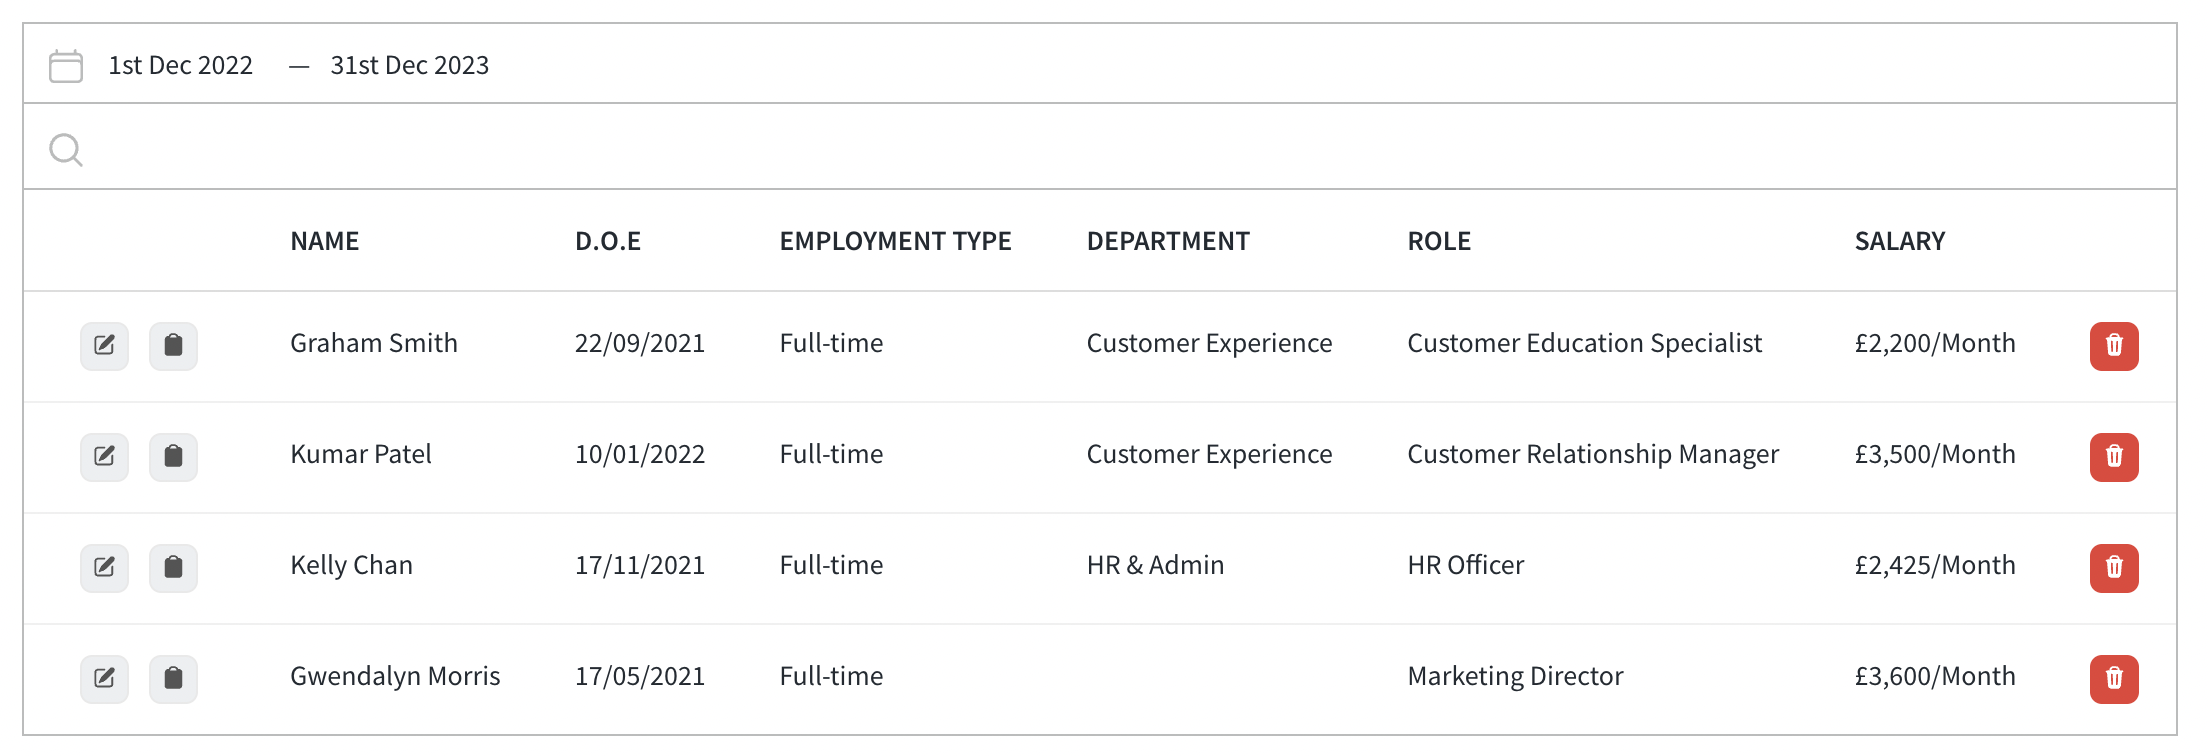The width and height of the screenshot is (2208, 756).
Task: Click the search magnifier icon
Action: pyautogui.click(x=66, y=150)
